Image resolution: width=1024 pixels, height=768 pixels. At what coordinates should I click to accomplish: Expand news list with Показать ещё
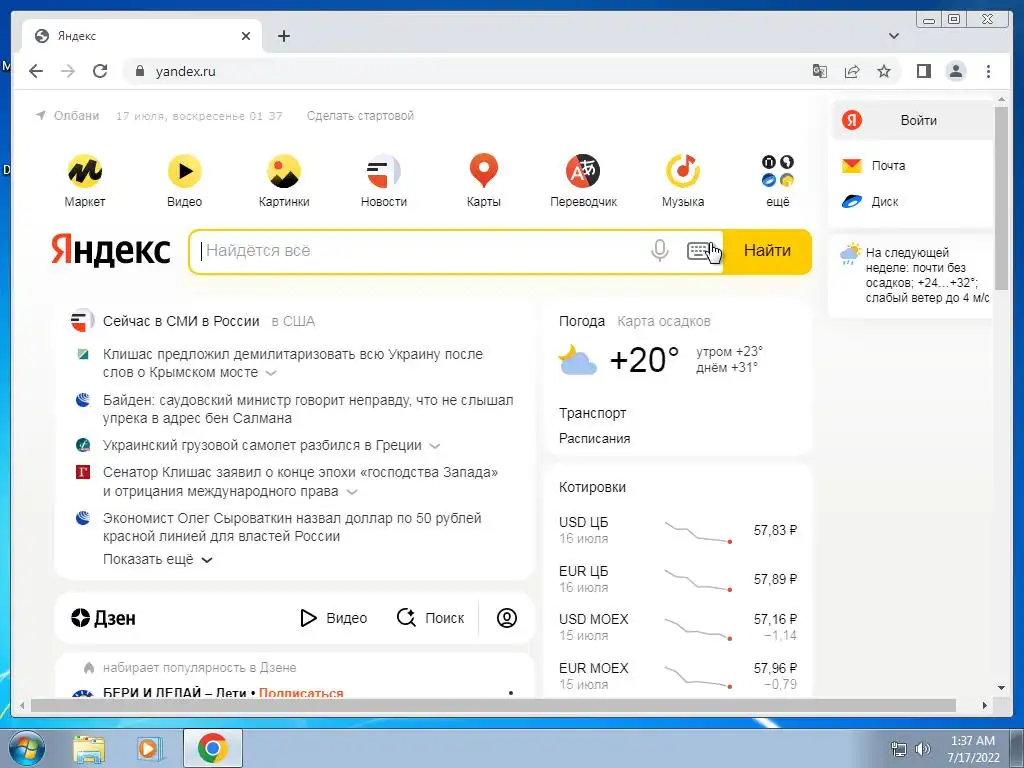click(x=158, y=560)
